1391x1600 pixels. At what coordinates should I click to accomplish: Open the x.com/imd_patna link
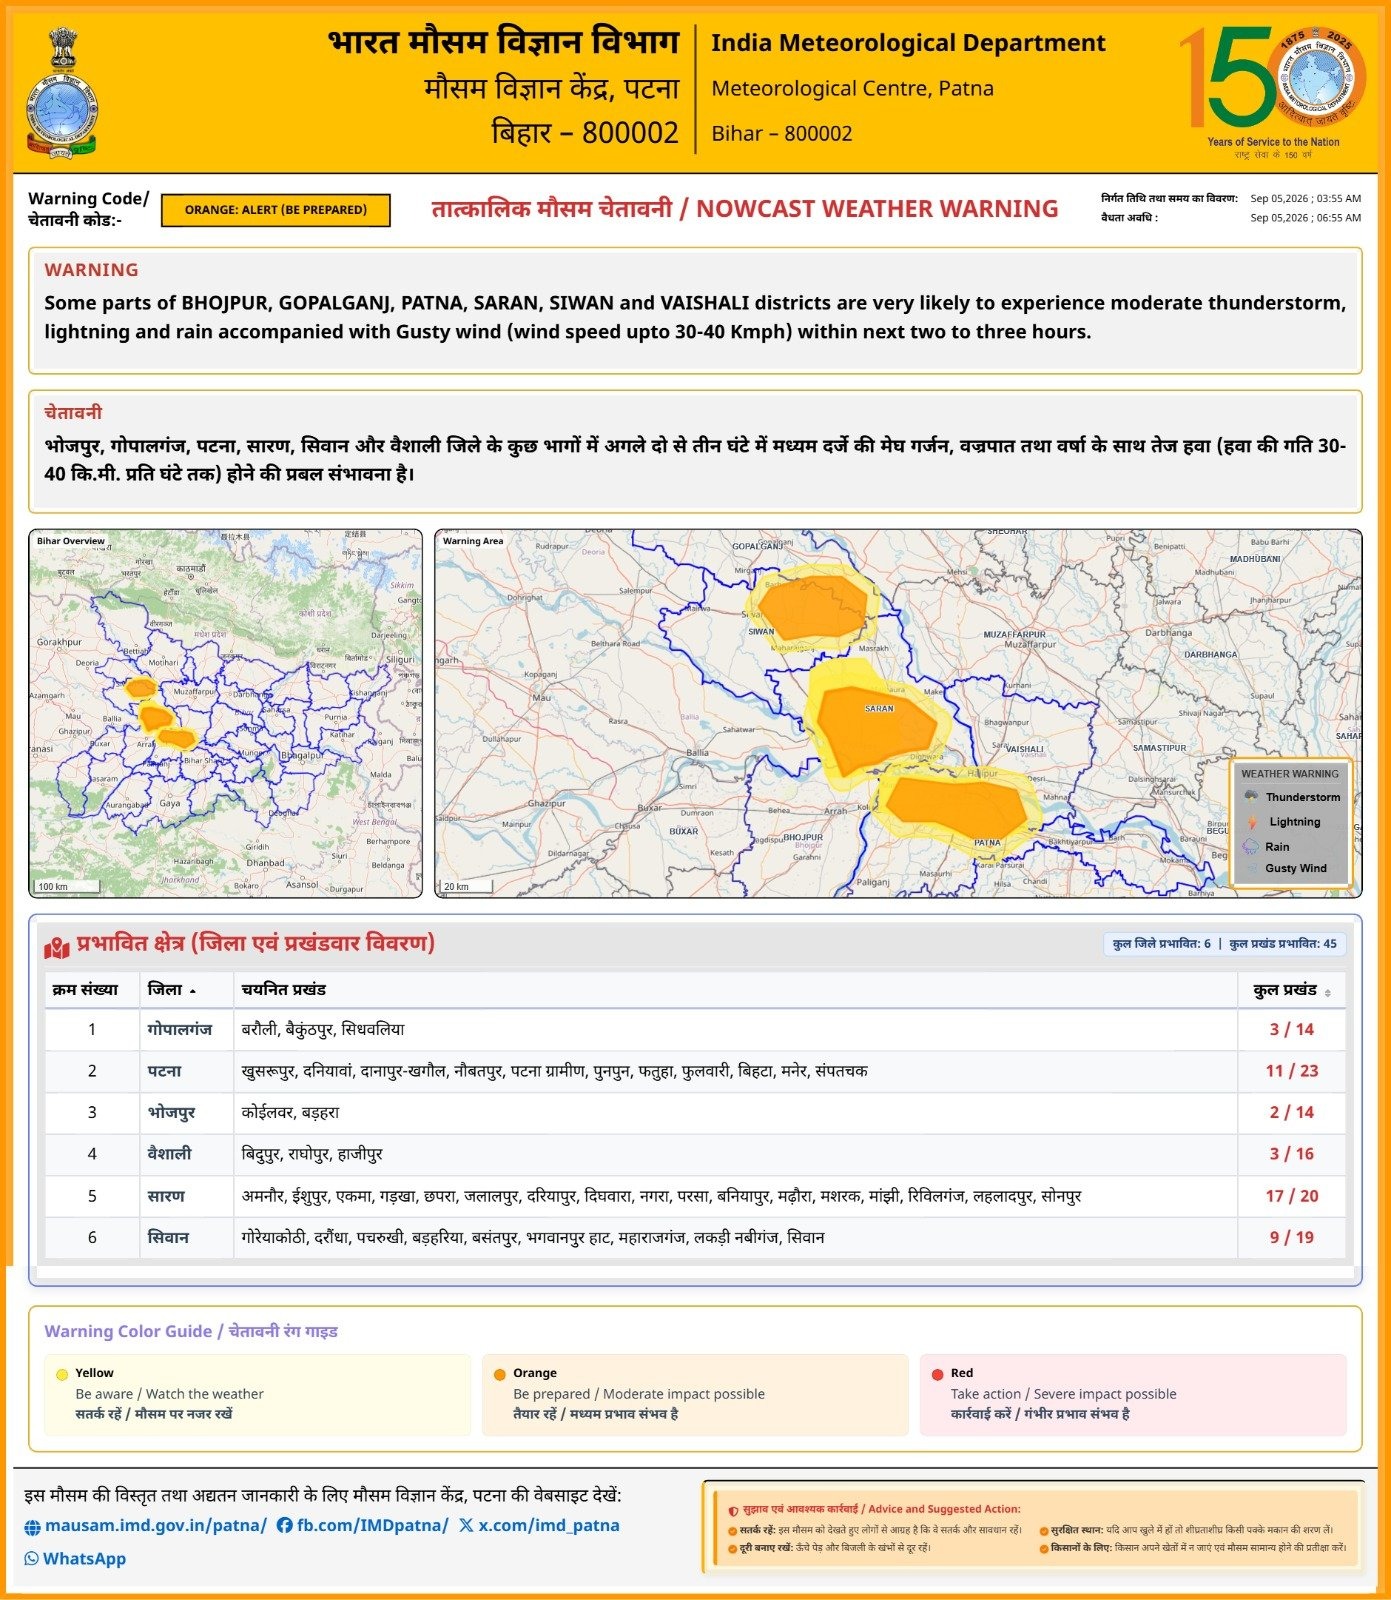tap(549, 1526)
